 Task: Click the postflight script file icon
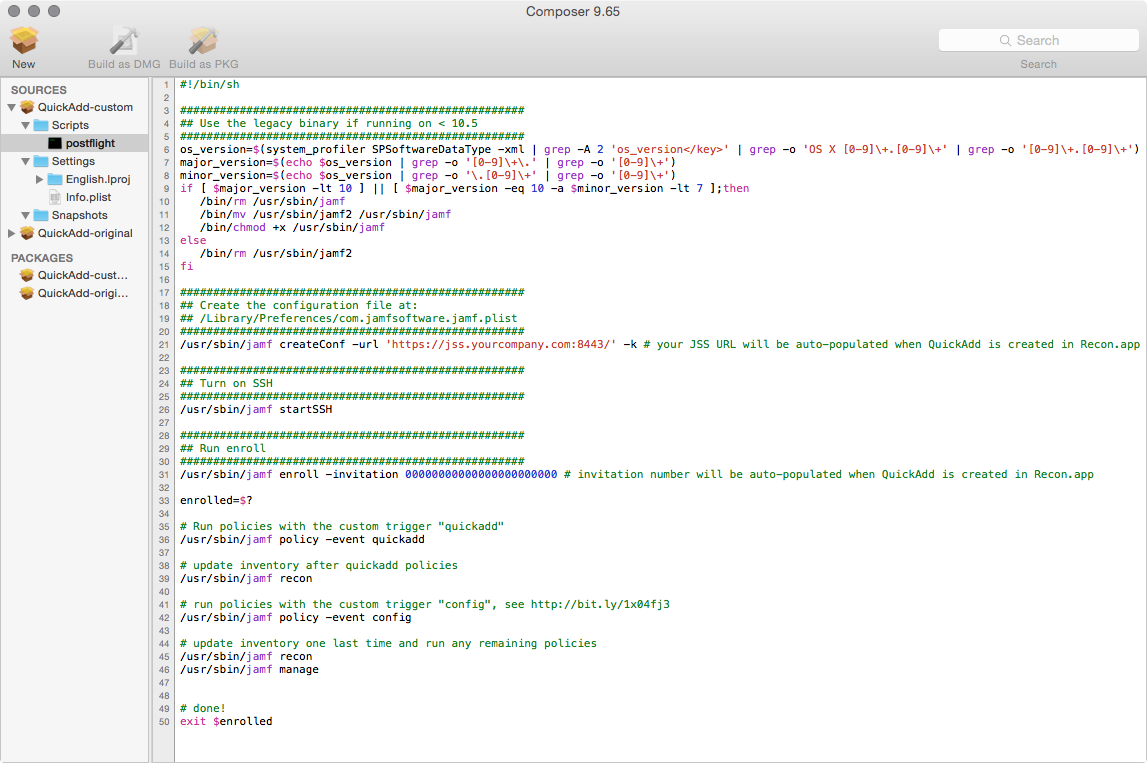(55, 143)
